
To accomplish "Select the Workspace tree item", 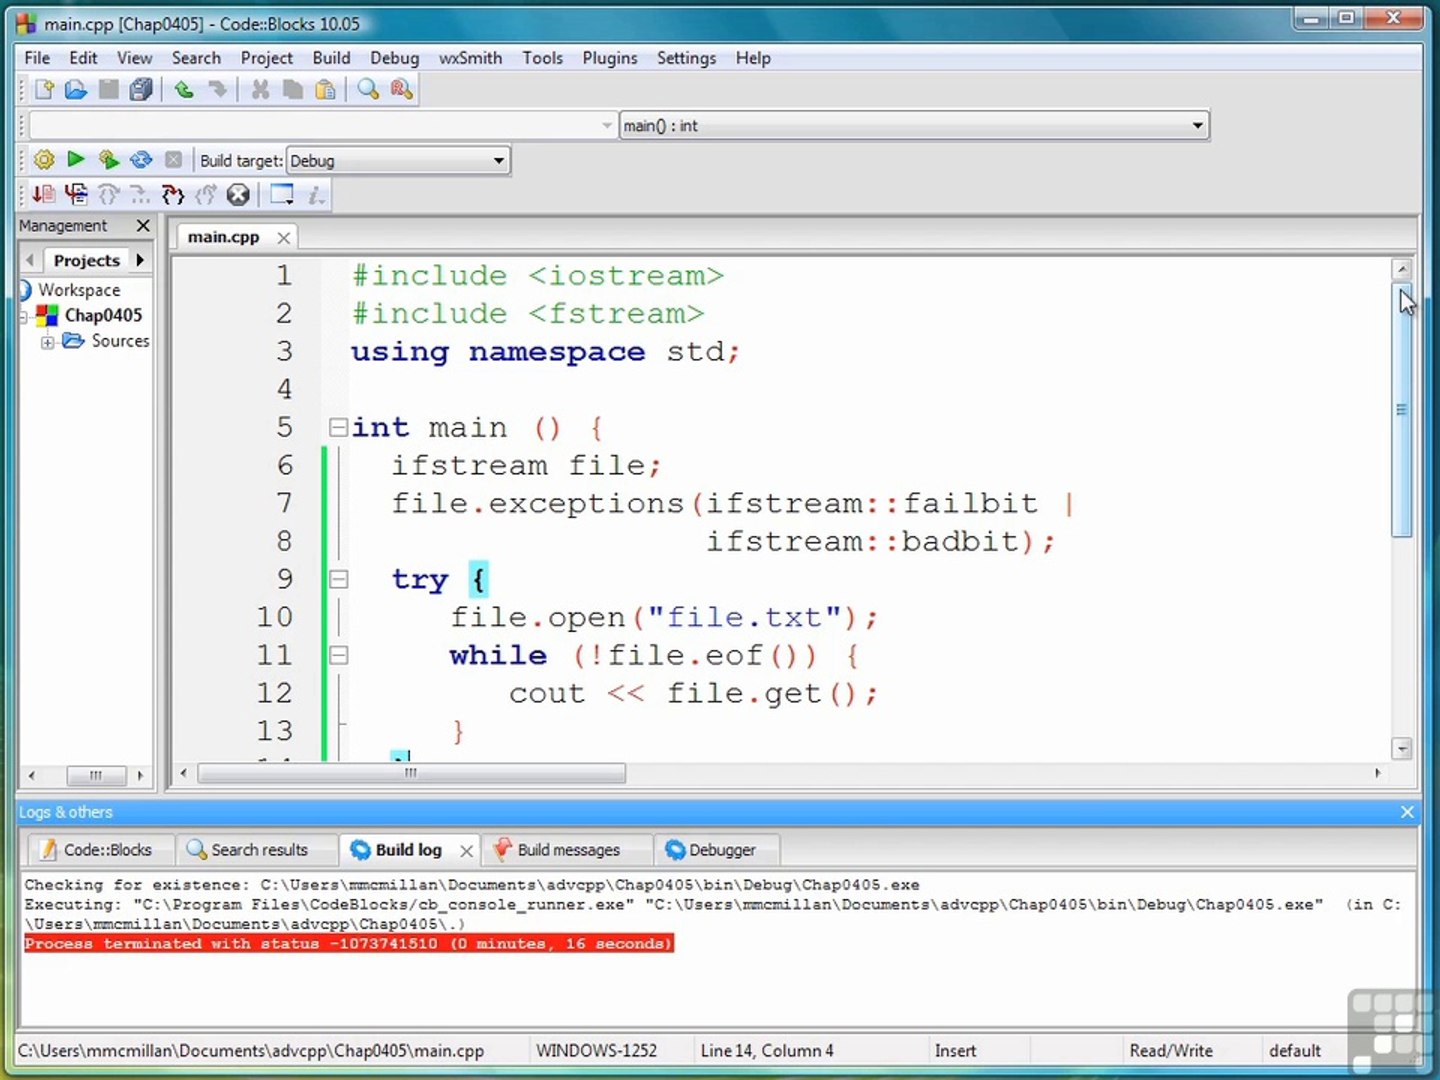I will [x=78, y=290].
